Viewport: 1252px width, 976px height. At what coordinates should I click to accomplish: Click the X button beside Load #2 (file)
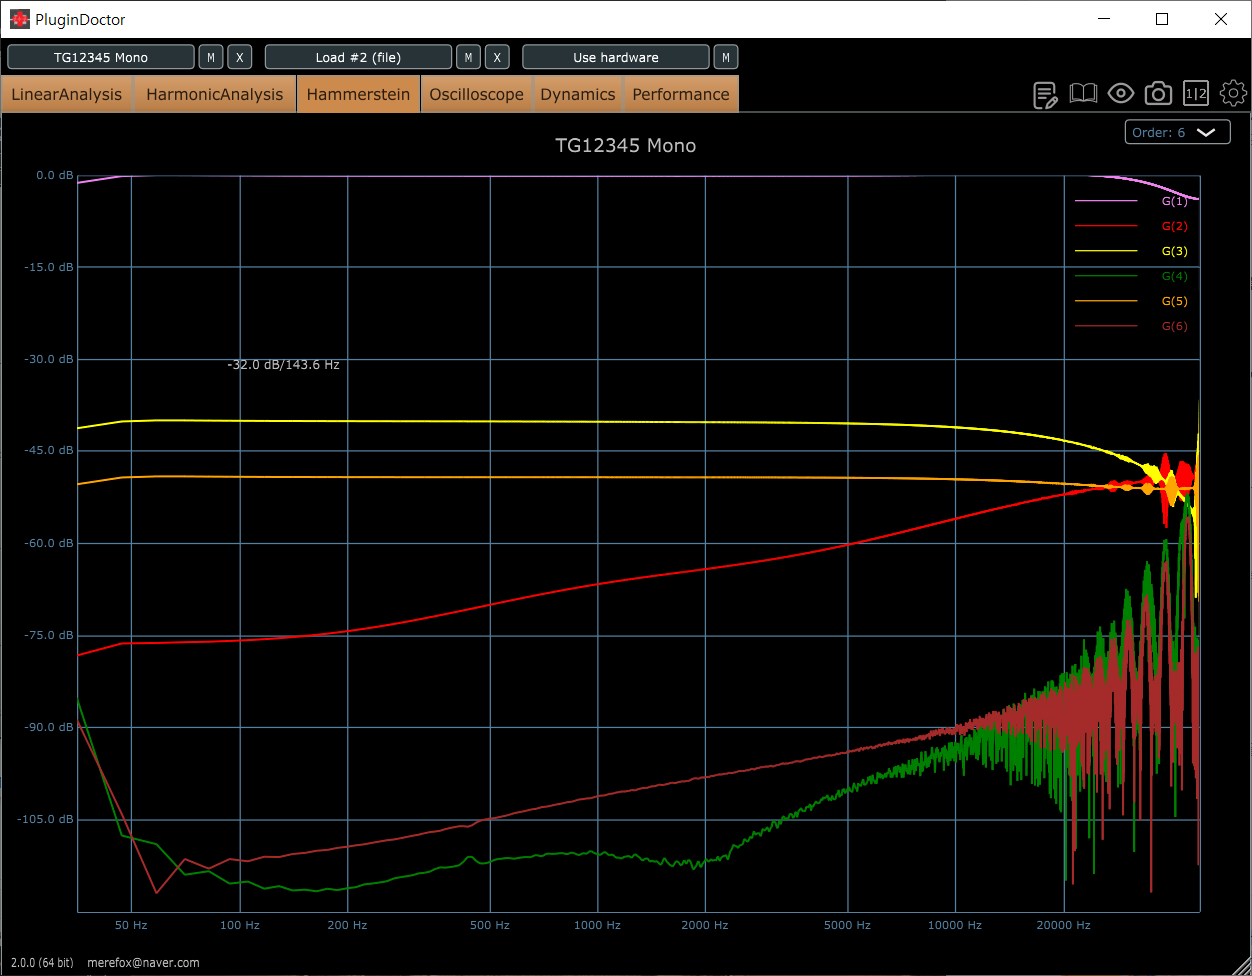tap(498, 57)
